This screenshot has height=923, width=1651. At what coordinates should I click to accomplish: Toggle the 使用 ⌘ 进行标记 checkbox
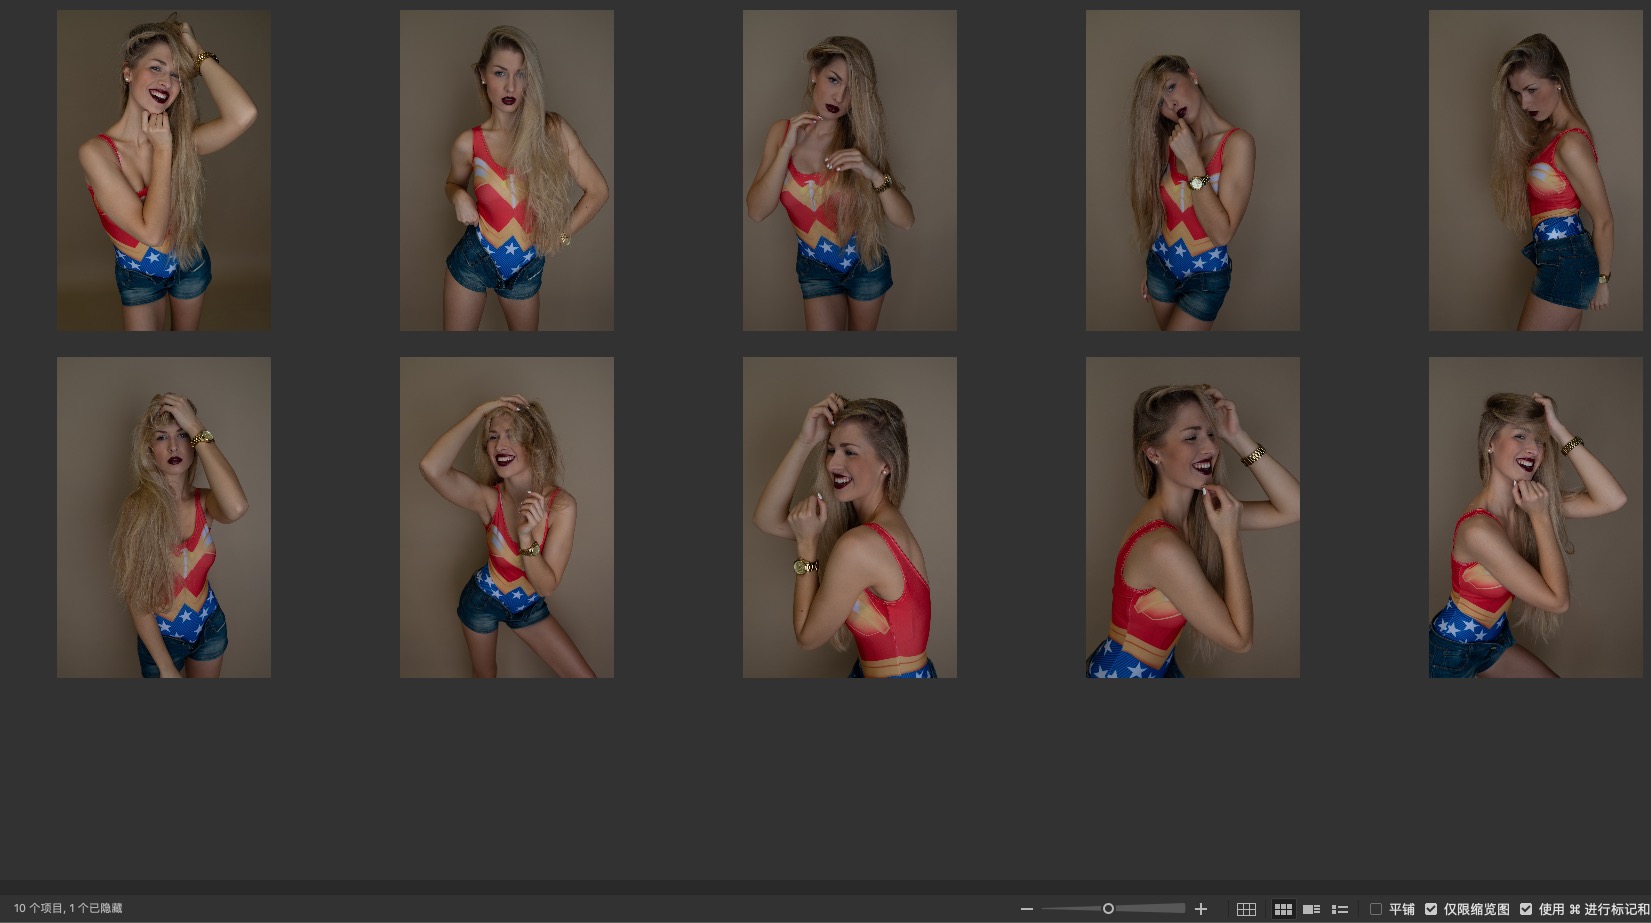pos(1526,909)
